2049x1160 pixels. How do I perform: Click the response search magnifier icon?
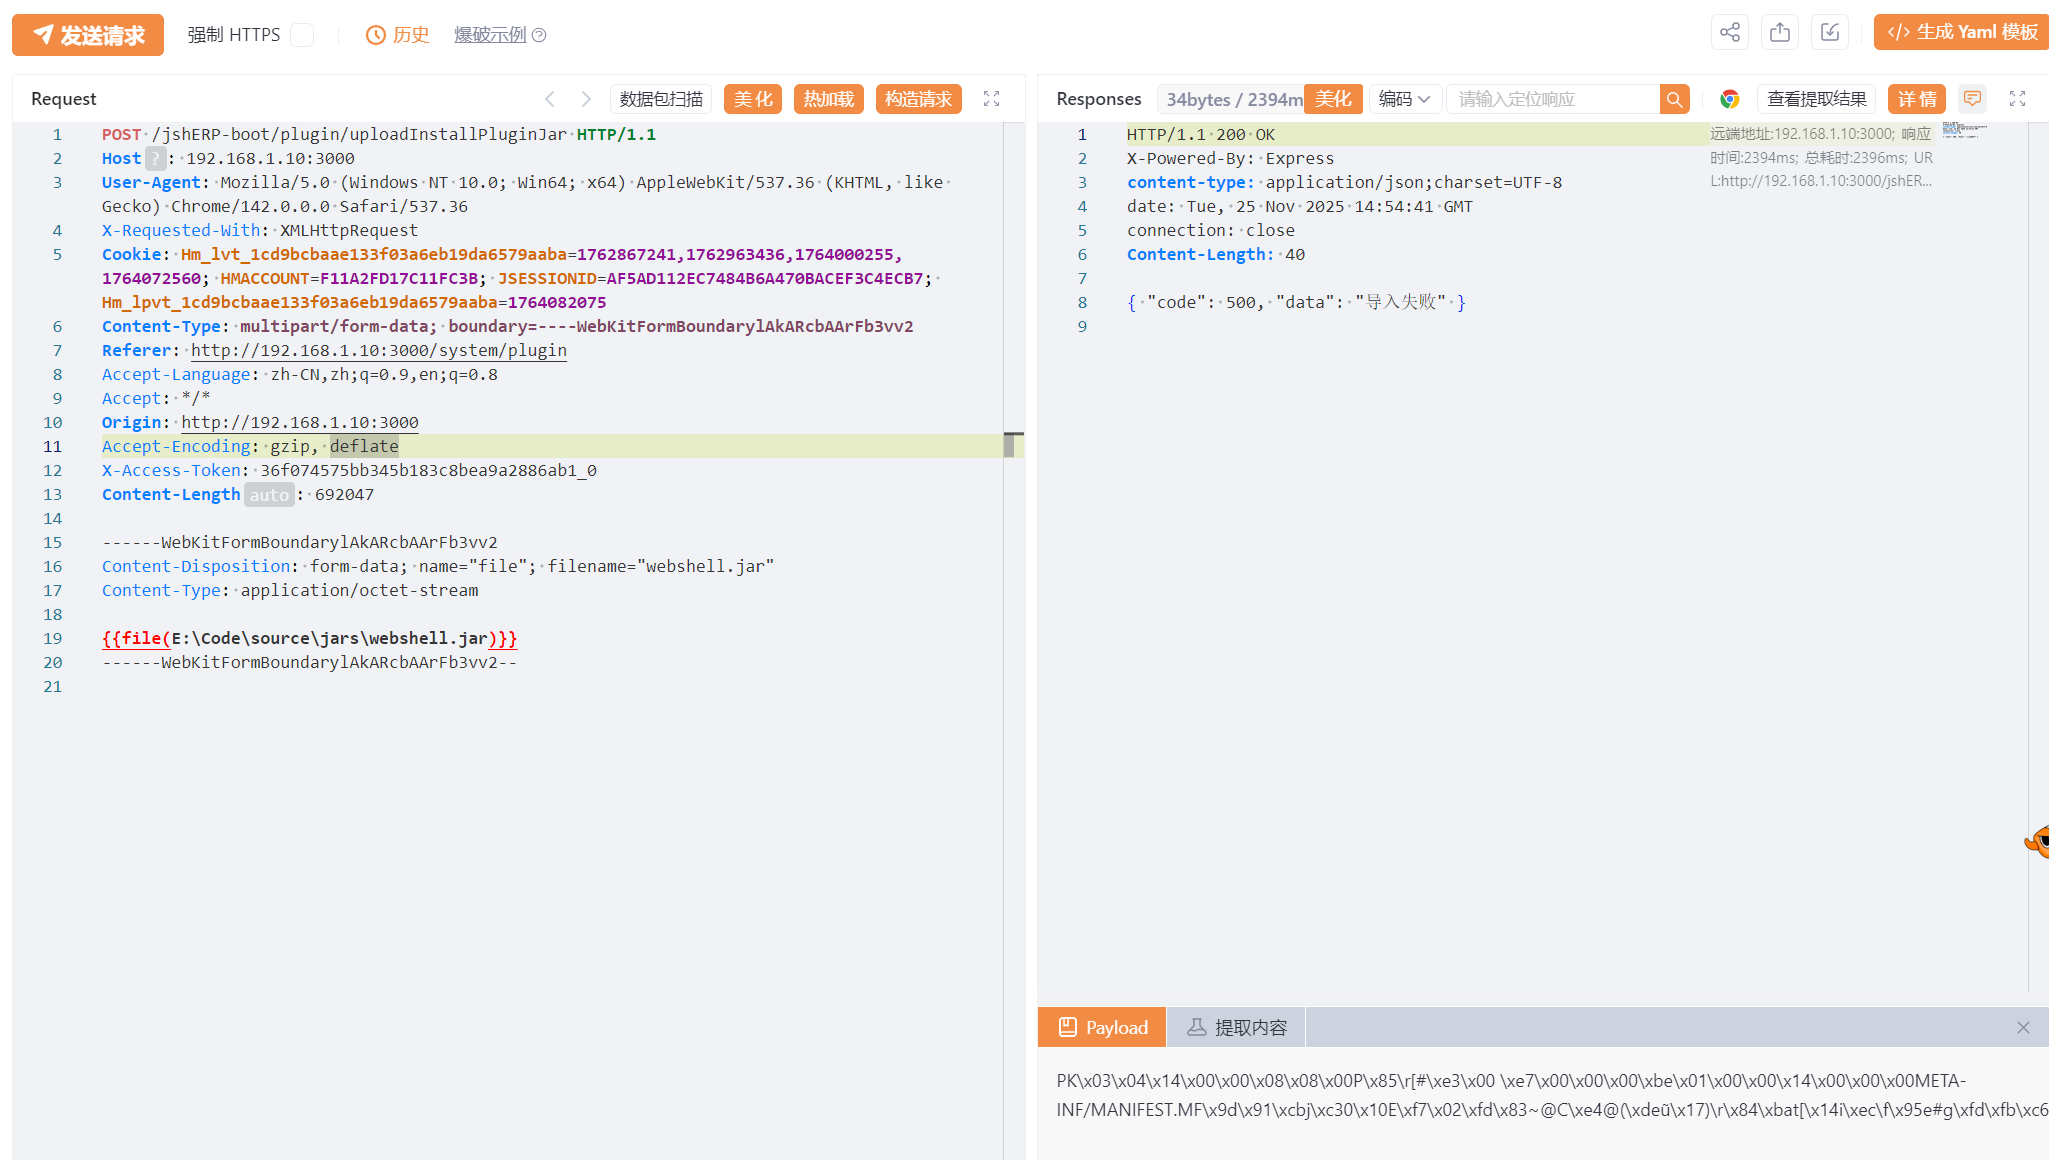(x=1674, y=99)
